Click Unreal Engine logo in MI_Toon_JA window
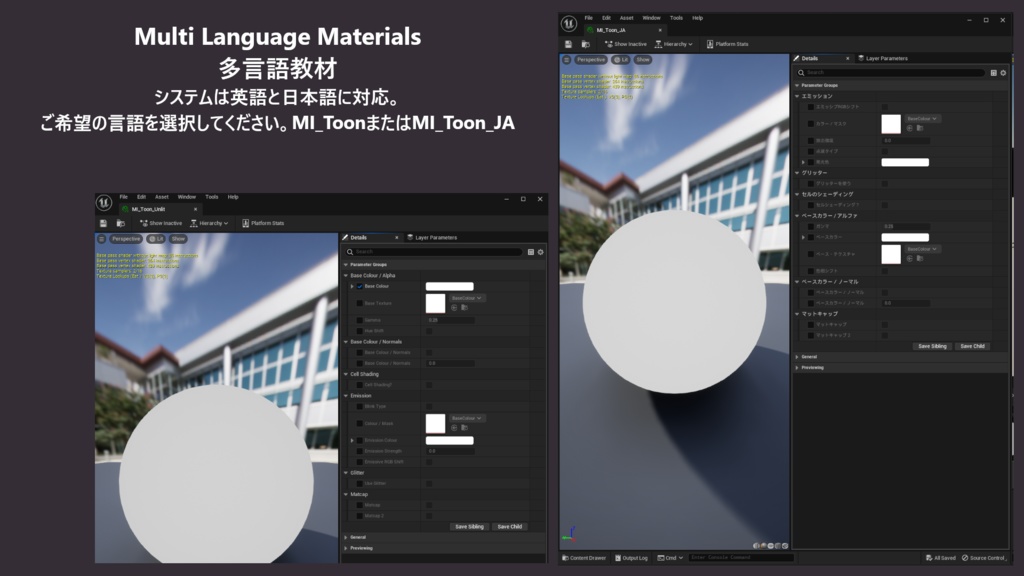Image resolution: width=1024 pixels, height=576 pixels. (x=569, y=24)
